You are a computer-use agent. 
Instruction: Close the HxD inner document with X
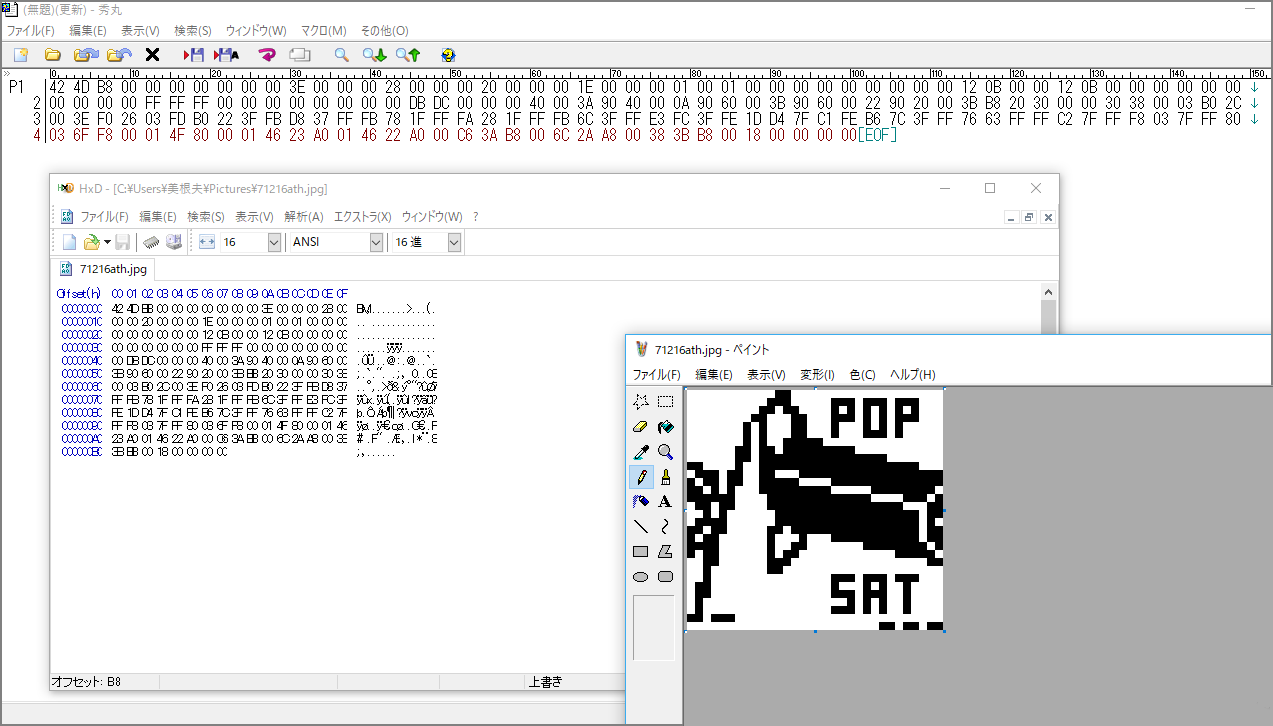pyautogui.click(x=1047, y=217)
